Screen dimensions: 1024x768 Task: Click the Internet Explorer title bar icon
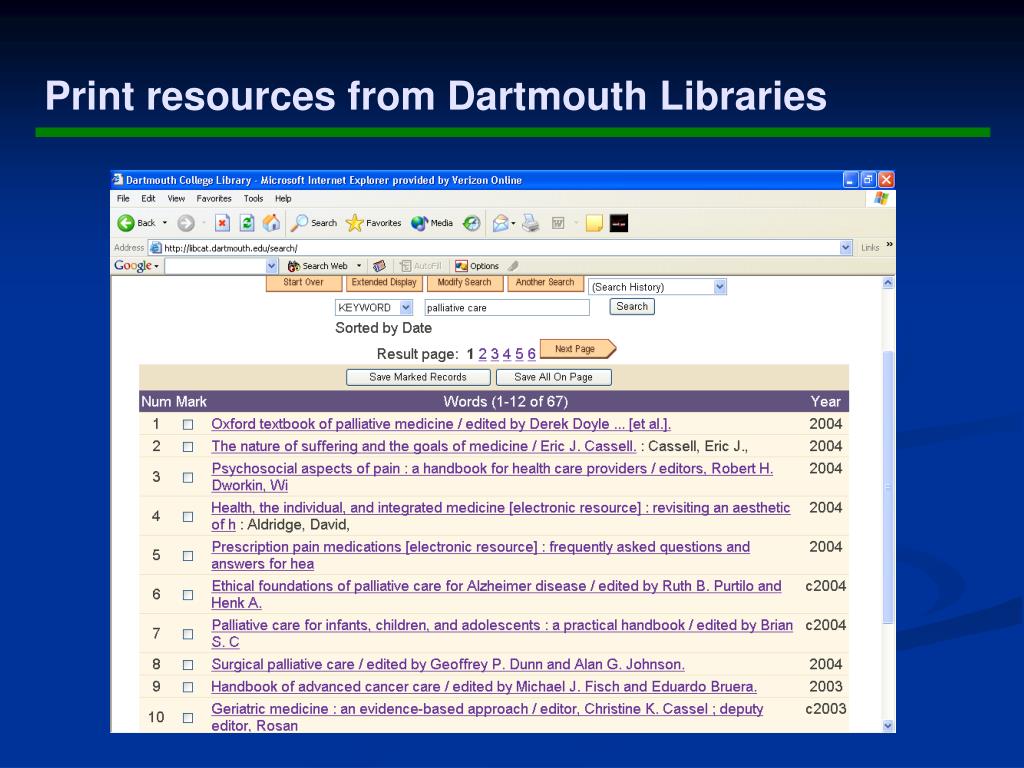tap(118, 180)
